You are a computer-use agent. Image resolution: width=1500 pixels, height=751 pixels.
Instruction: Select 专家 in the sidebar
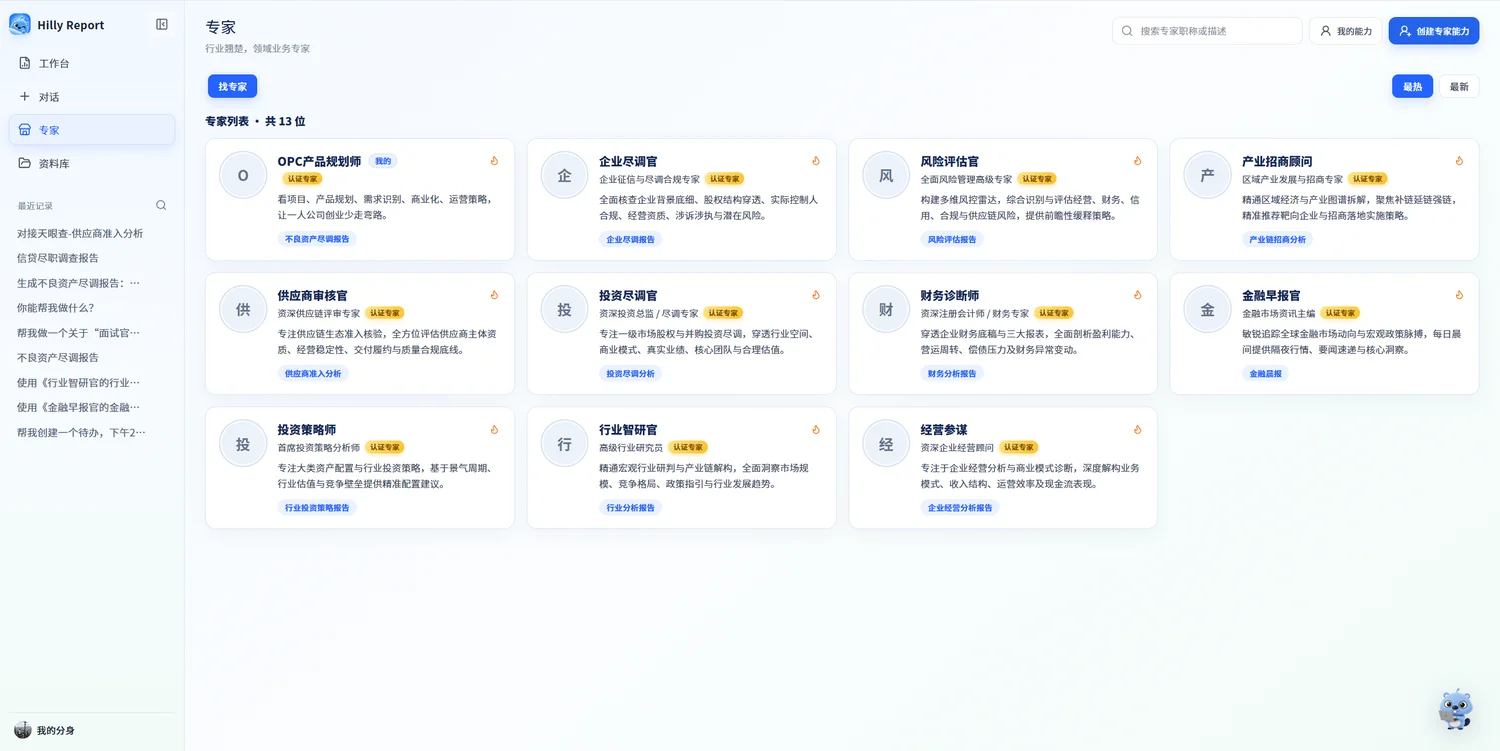coord(92,130)
